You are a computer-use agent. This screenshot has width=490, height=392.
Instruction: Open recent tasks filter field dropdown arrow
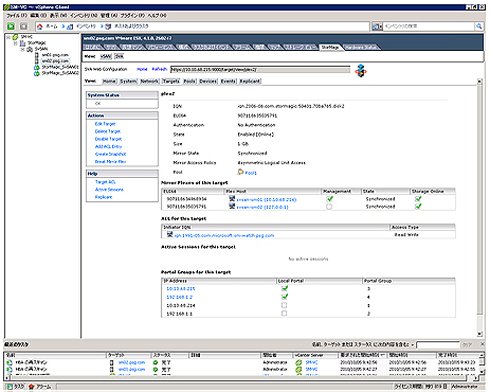pyautogui.click(x=413, y=344)
